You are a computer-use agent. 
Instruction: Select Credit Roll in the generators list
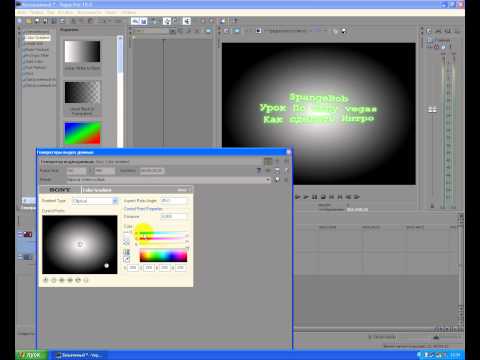click(x=35, y=44)
